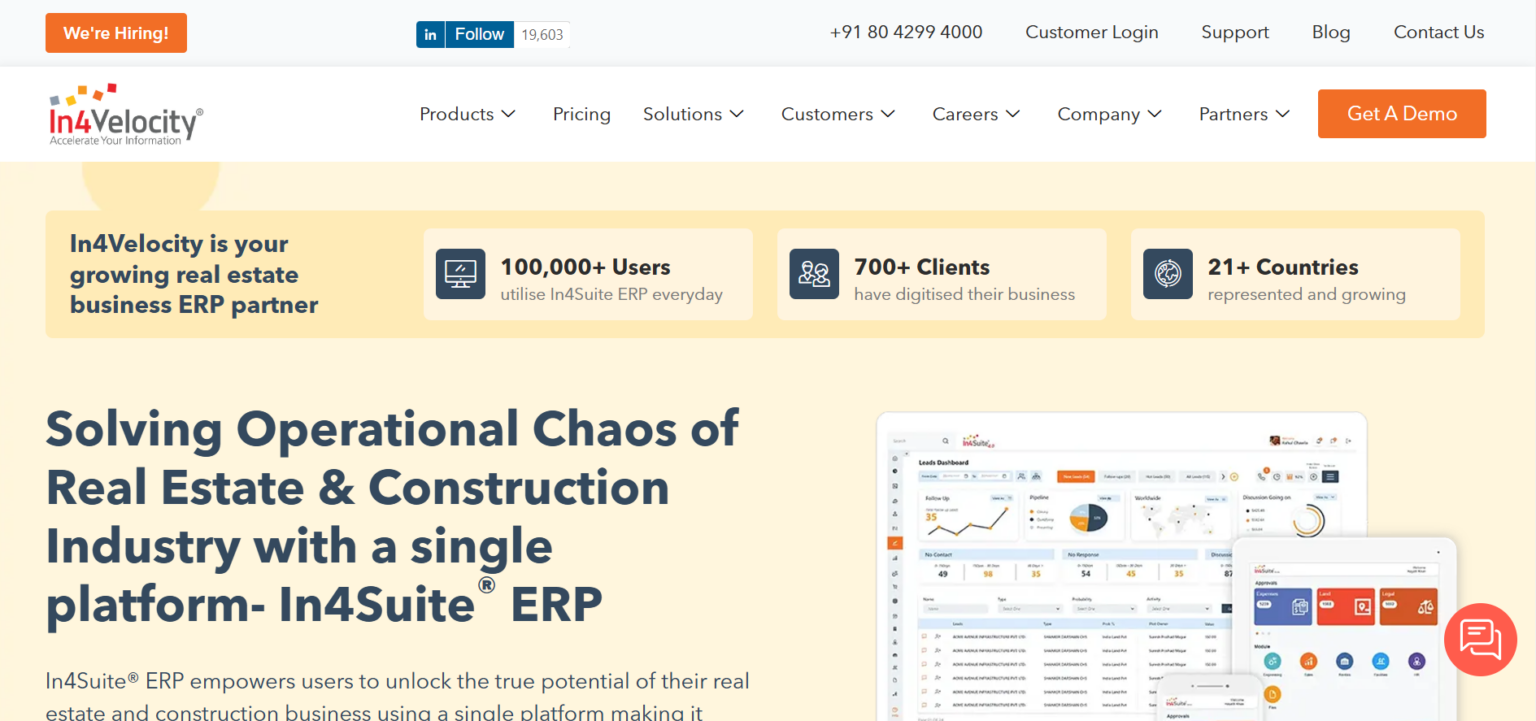Click the We're Hiring! button

coord(115,32)
